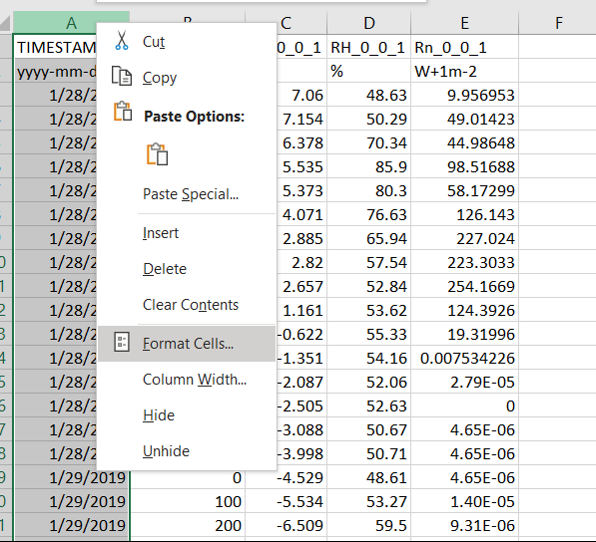The width and height of the screenshot is (596, 542).
Task: Choose Unhide from the menu
Action: 166,451
